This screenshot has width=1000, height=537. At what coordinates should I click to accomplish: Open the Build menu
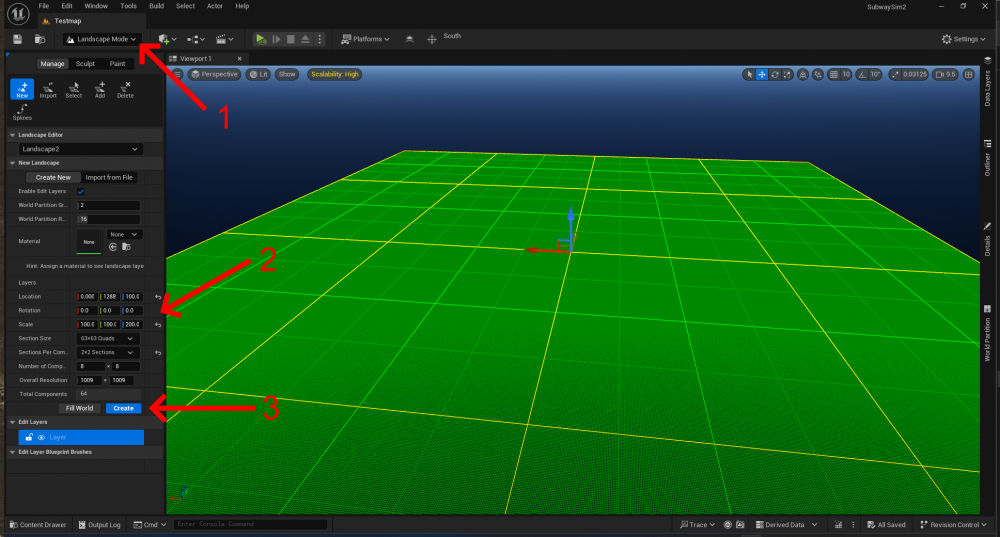tap(155, 6)
